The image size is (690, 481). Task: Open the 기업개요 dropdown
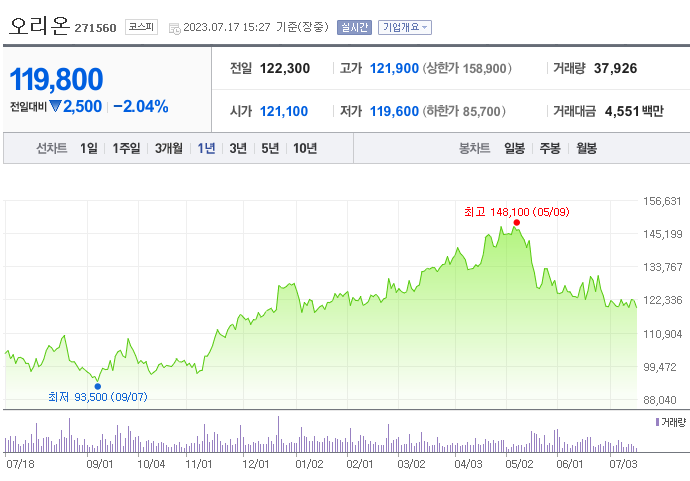coord(404,27)
